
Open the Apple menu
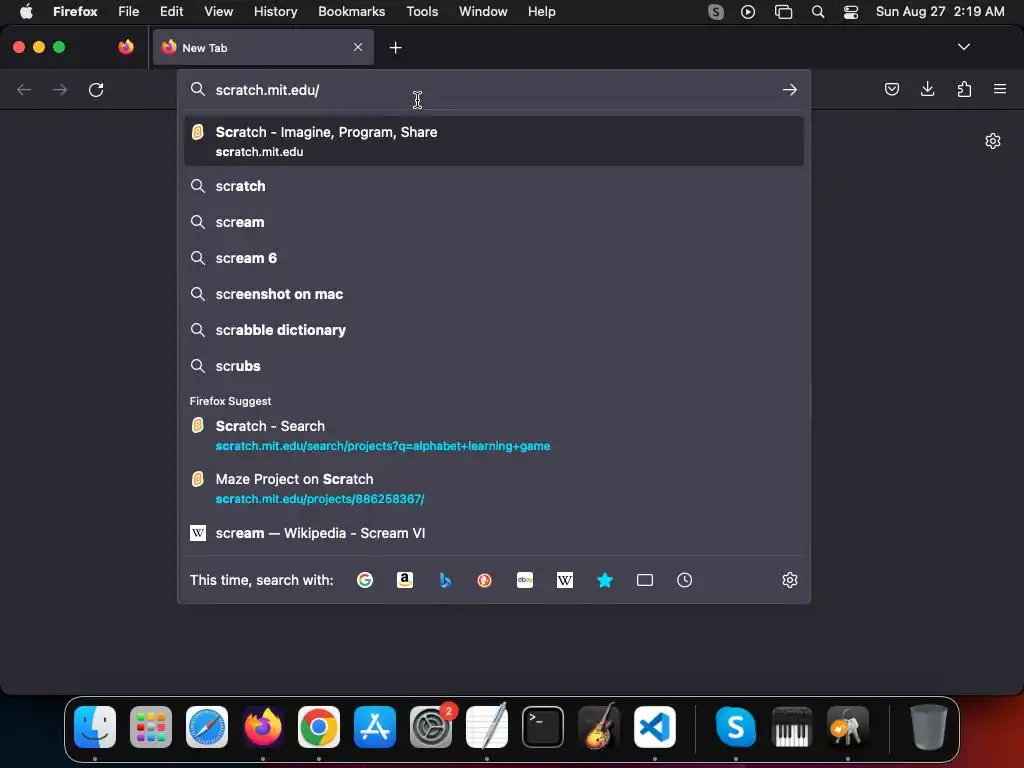click(26, 12)
